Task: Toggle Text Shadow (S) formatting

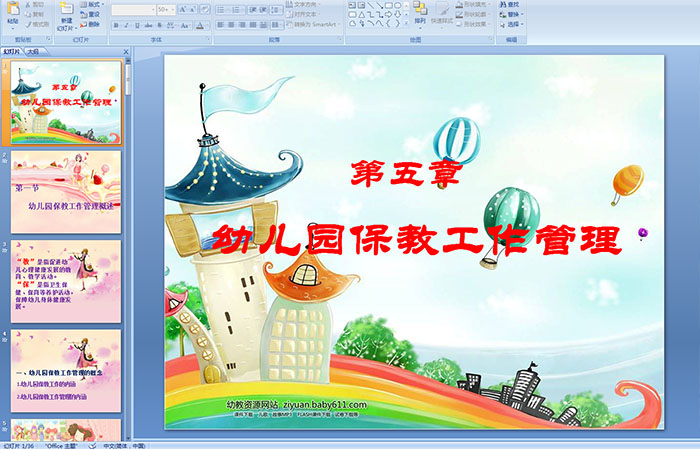Action: click(x=159, y=25)
